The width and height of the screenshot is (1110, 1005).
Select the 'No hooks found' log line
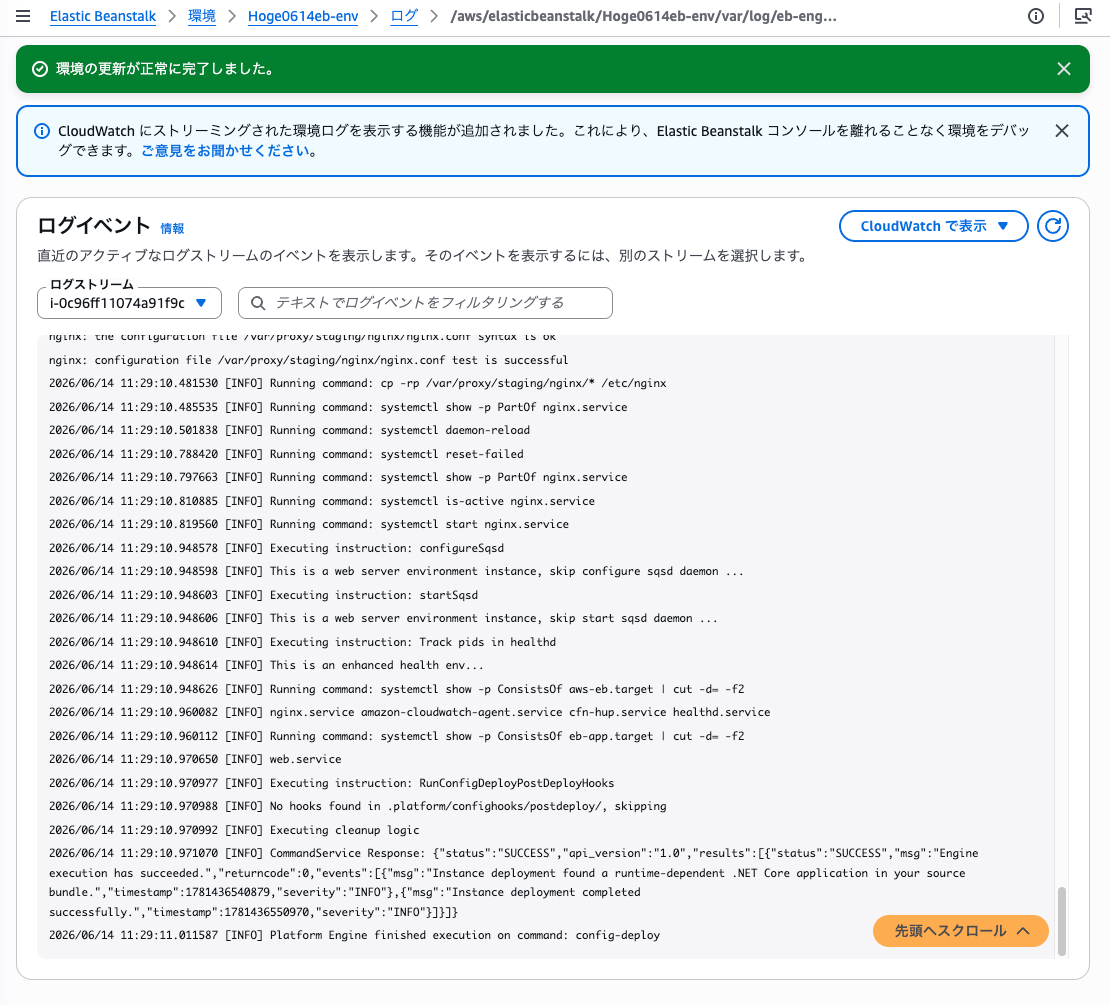click(x=357, y=806)
